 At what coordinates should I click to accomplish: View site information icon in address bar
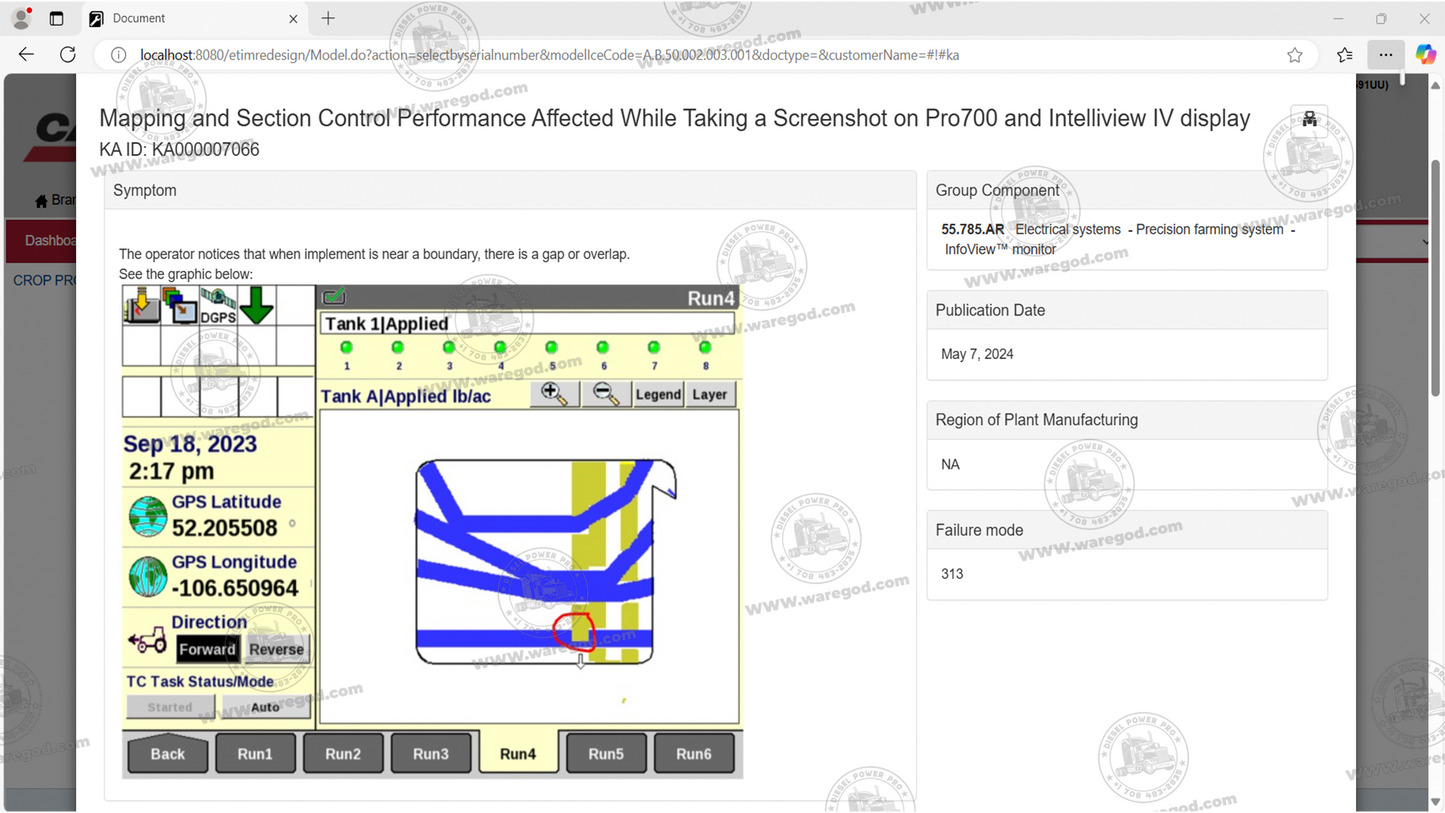tap(118, 55)
